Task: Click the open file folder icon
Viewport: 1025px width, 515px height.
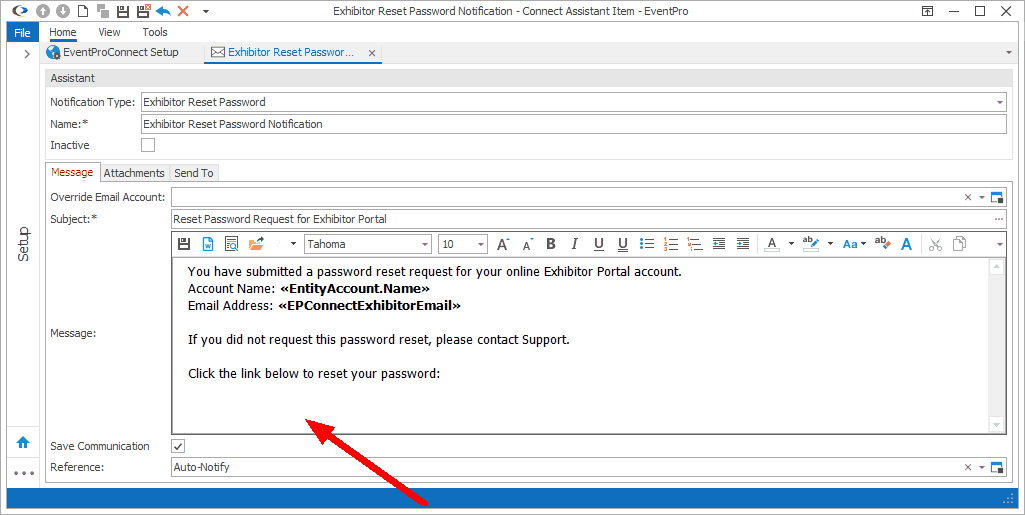Action: pos(256,244)
